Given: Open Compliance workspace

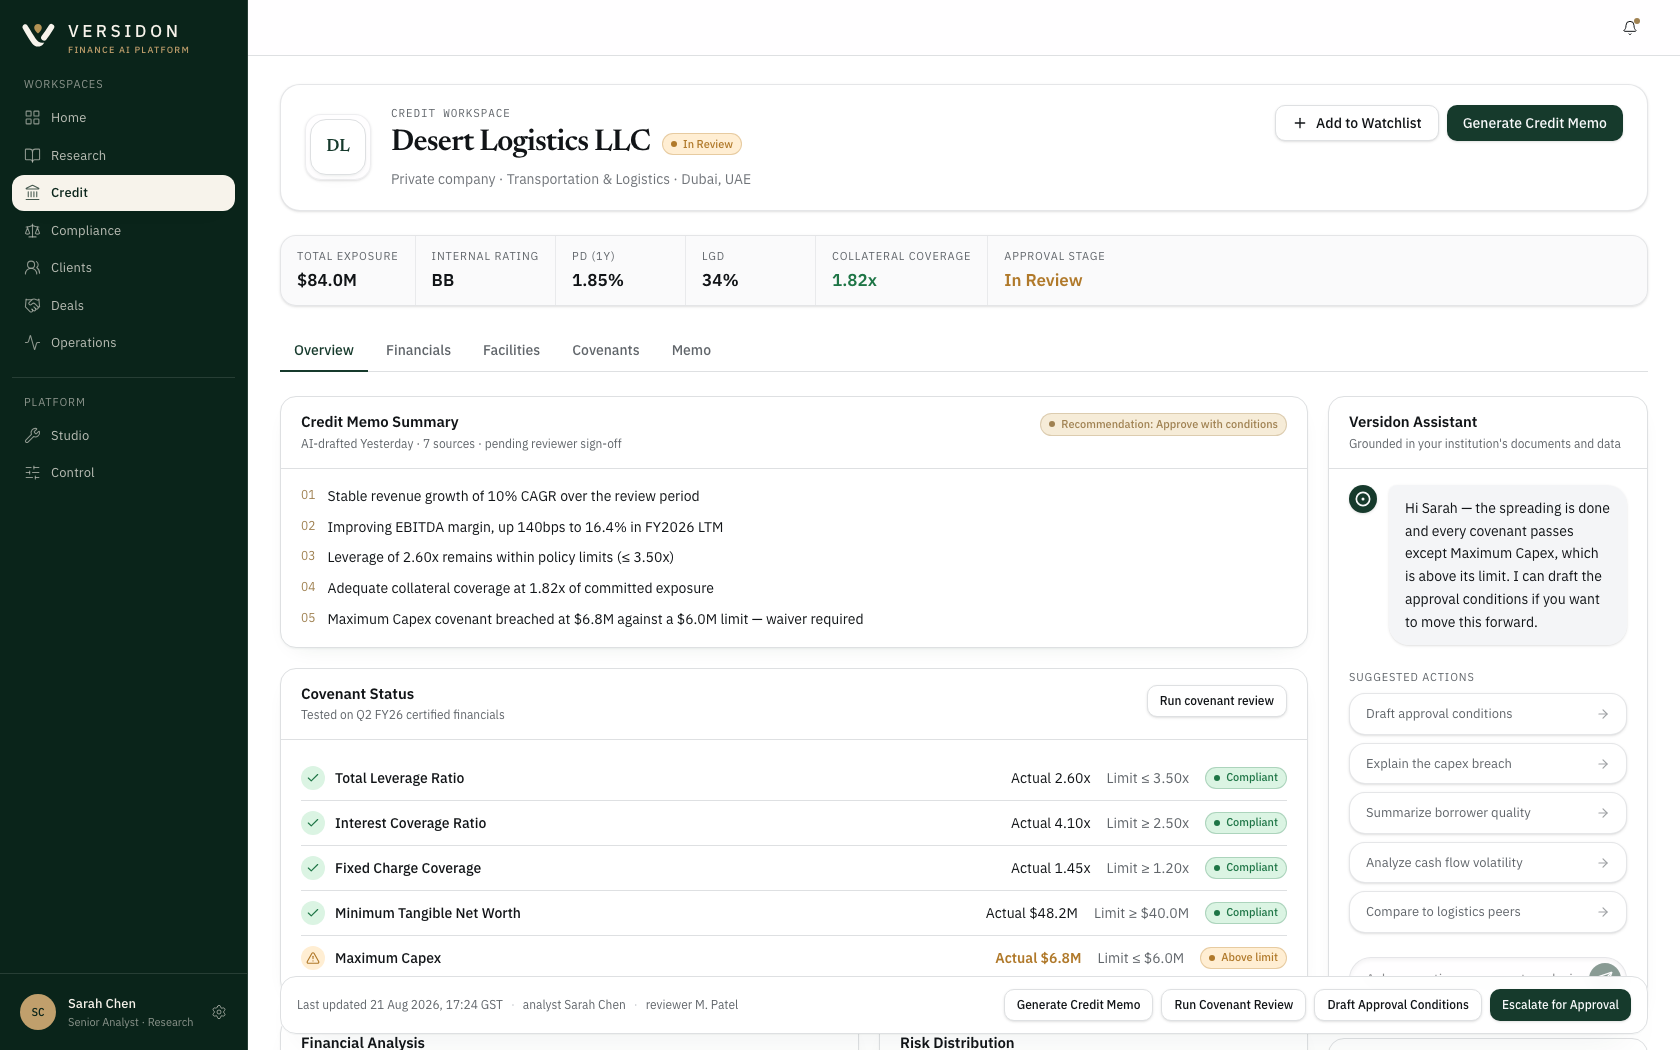Looking at the screenshot, I should coord(123,231).
